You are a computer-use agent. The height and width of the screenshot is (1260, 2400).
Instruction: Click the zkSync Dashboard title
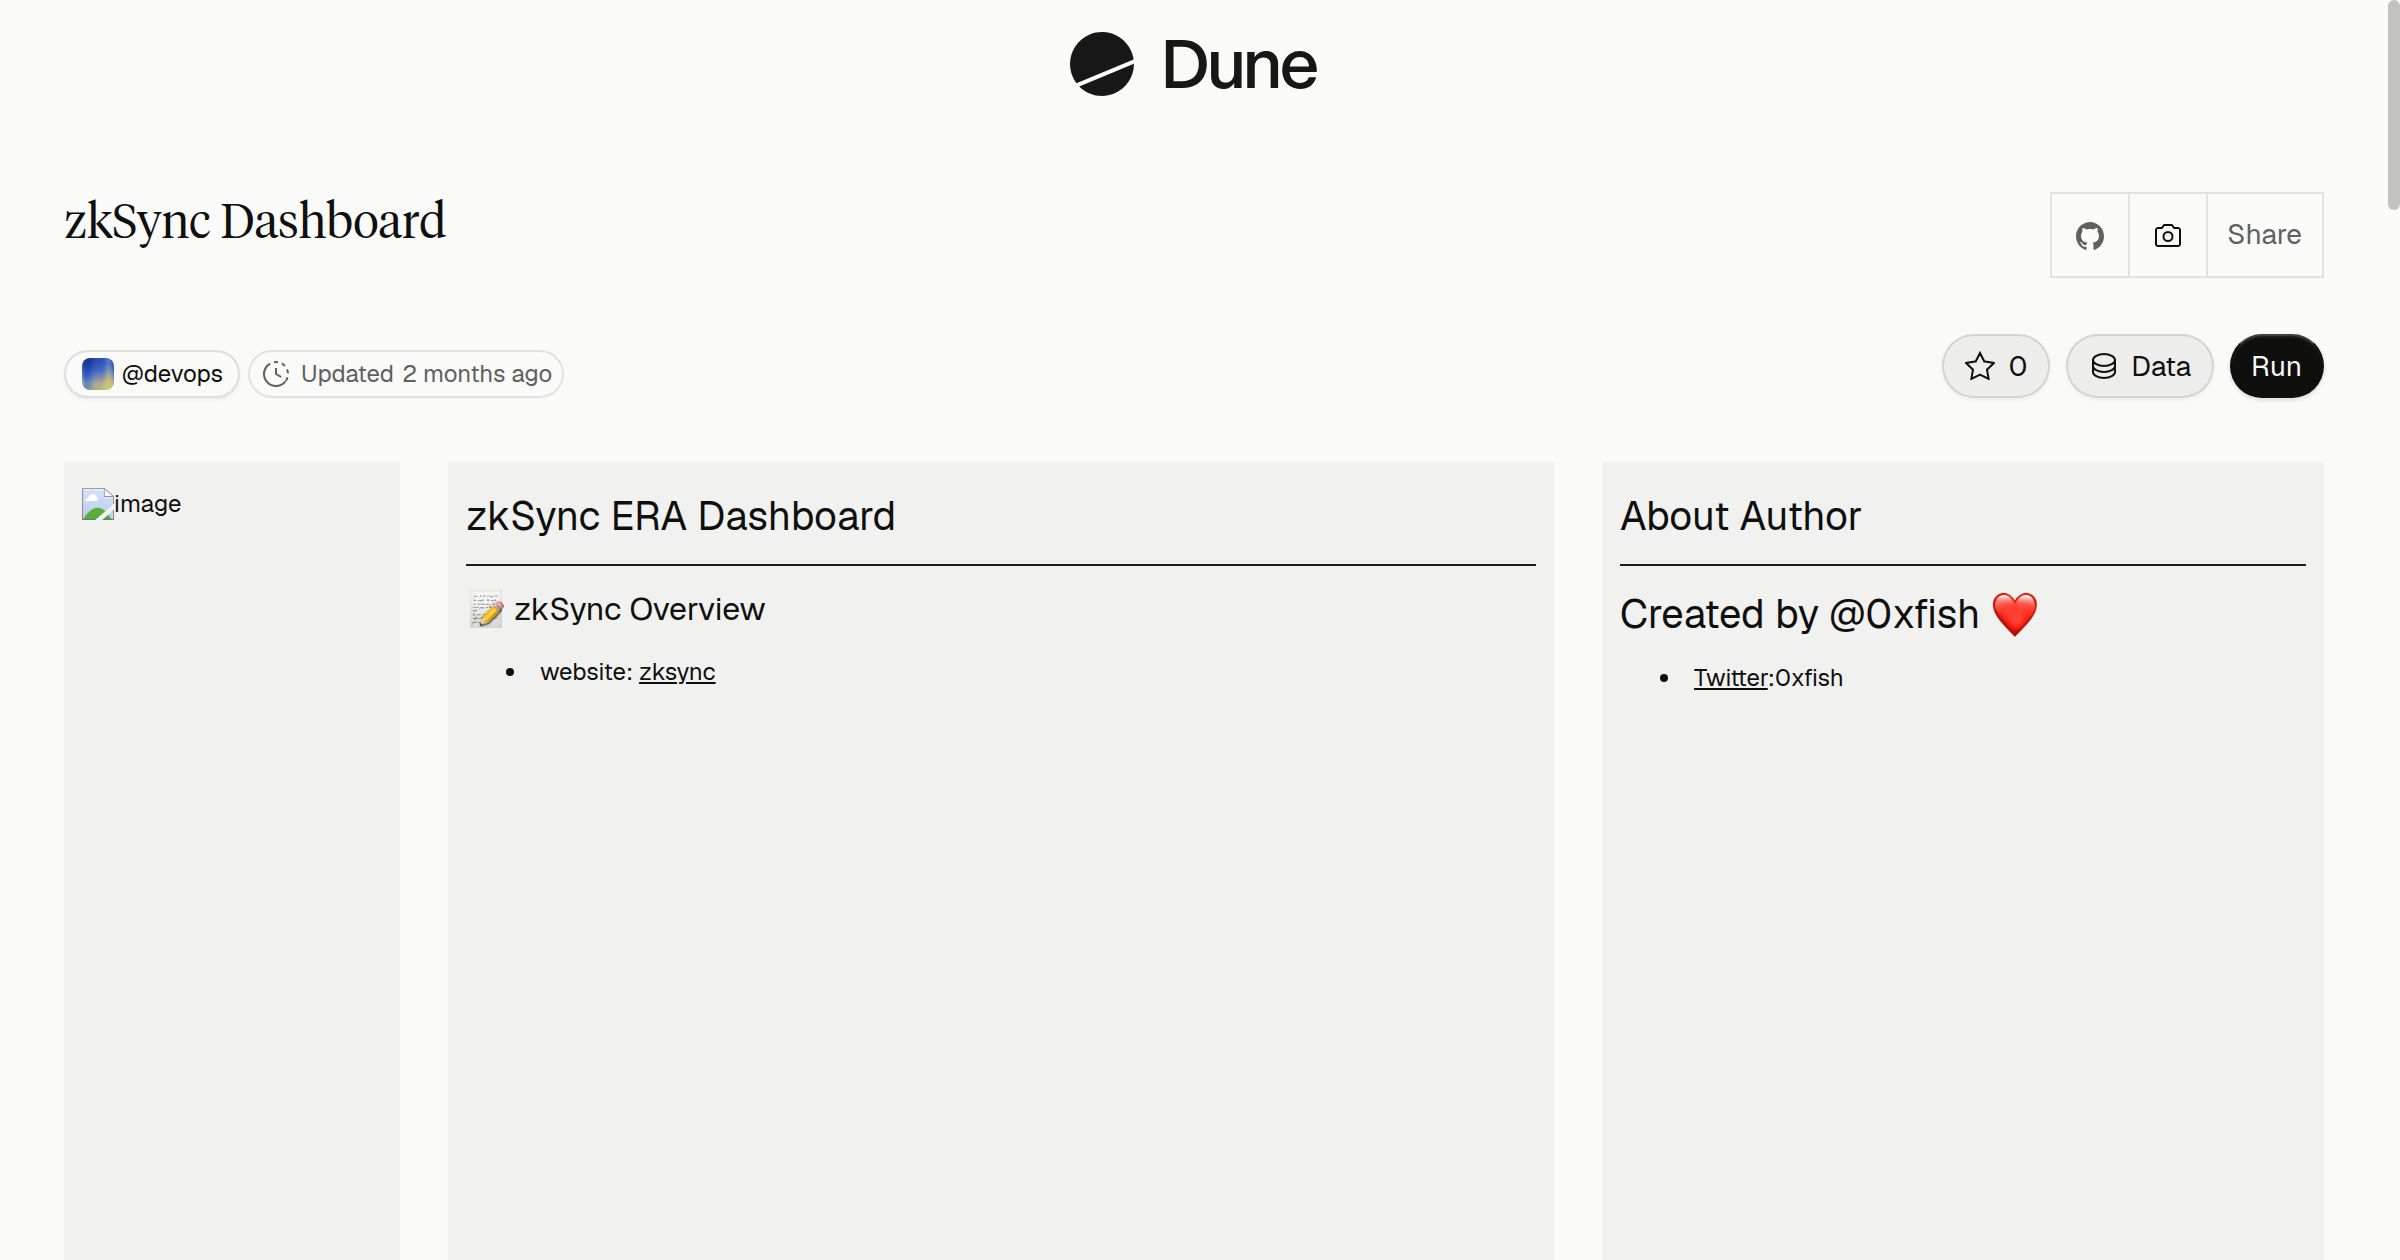point(255,221)
